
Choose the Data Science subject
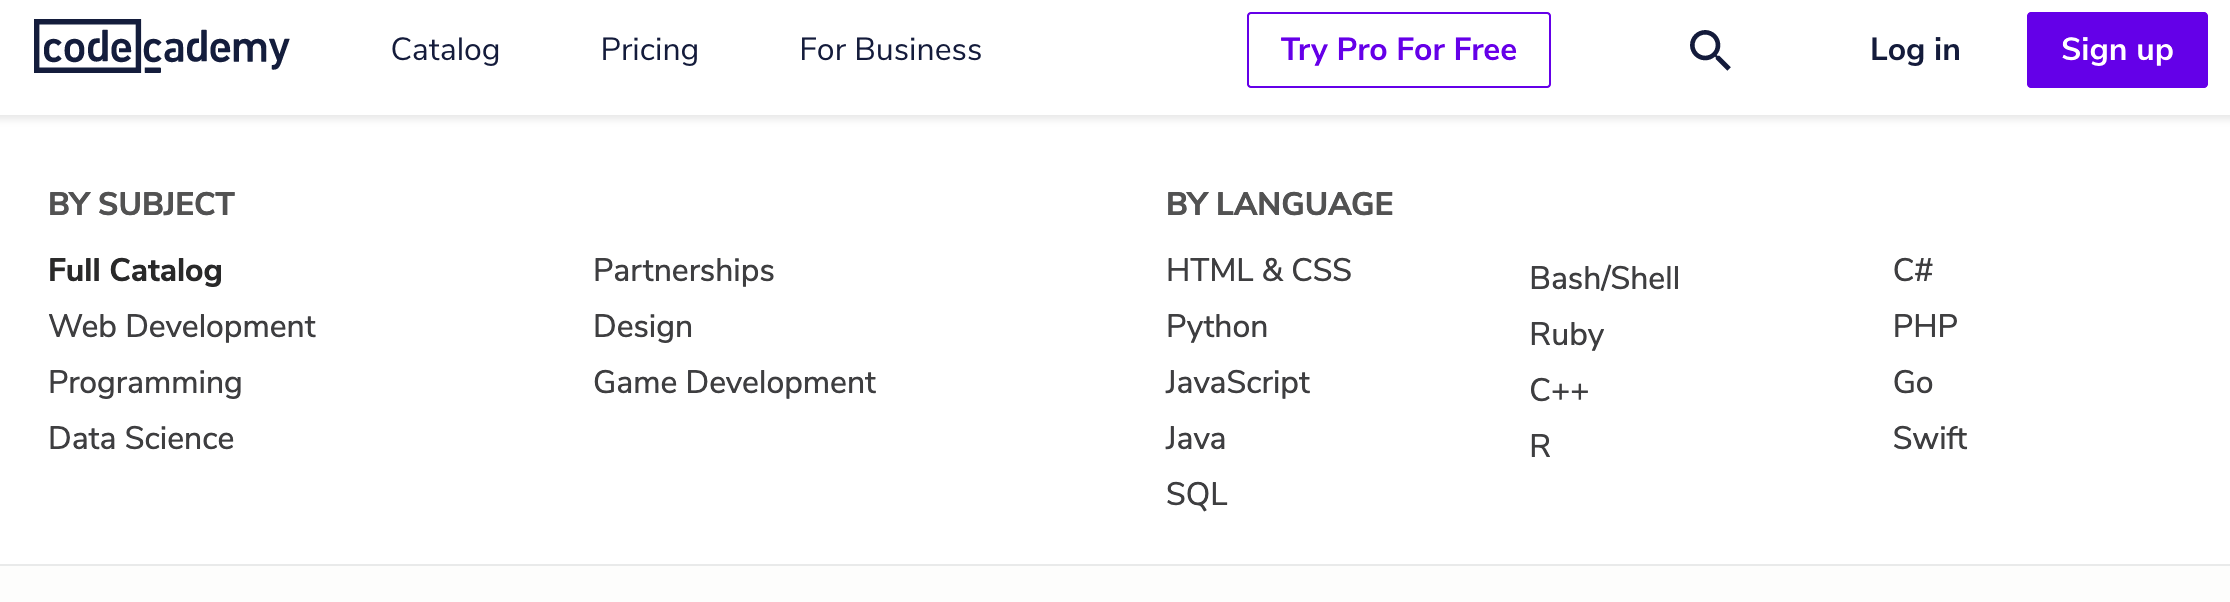click(x=141, y=438)
